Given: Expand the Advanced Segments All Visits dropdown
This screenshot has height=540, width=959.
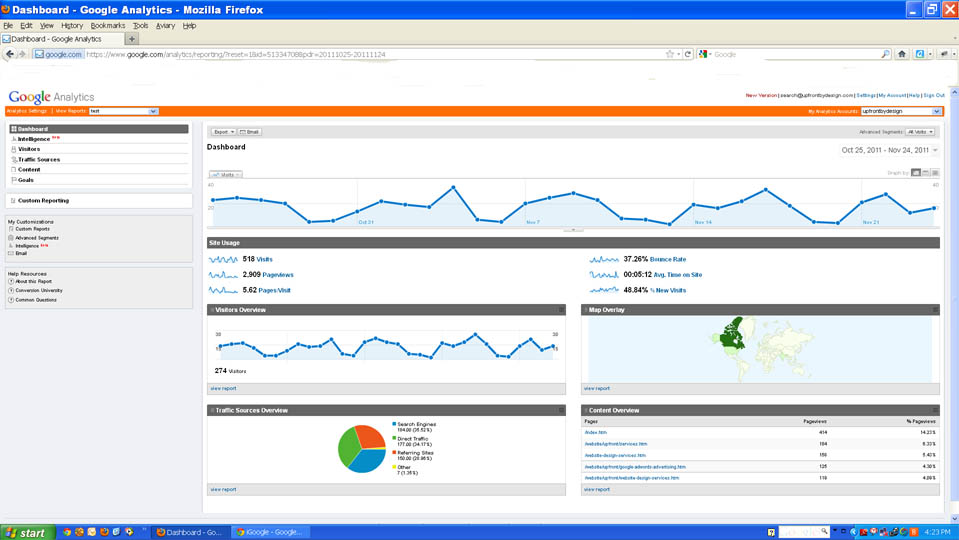Looking at the screenshot, I should point(920,131).
